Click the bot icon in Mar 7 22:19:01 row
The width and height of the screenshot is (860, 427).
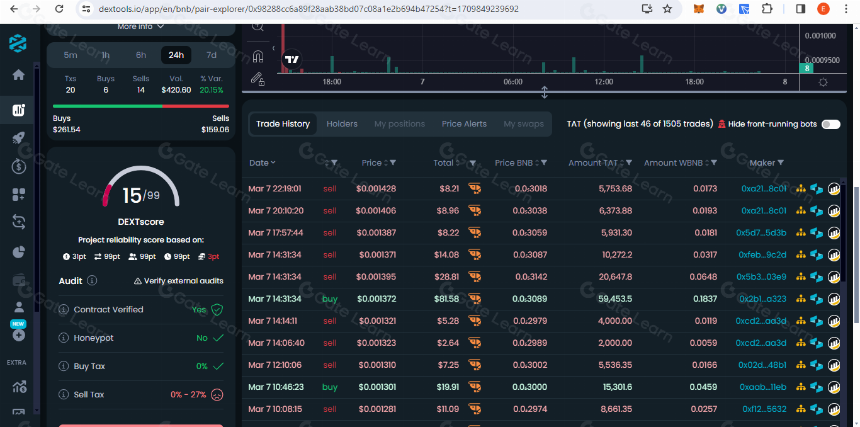coord(474,189)
